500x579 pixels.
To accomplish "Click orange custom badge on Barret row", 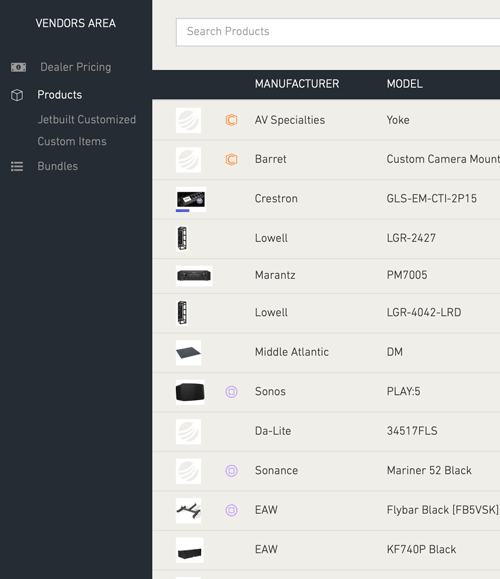I will 231,160.
